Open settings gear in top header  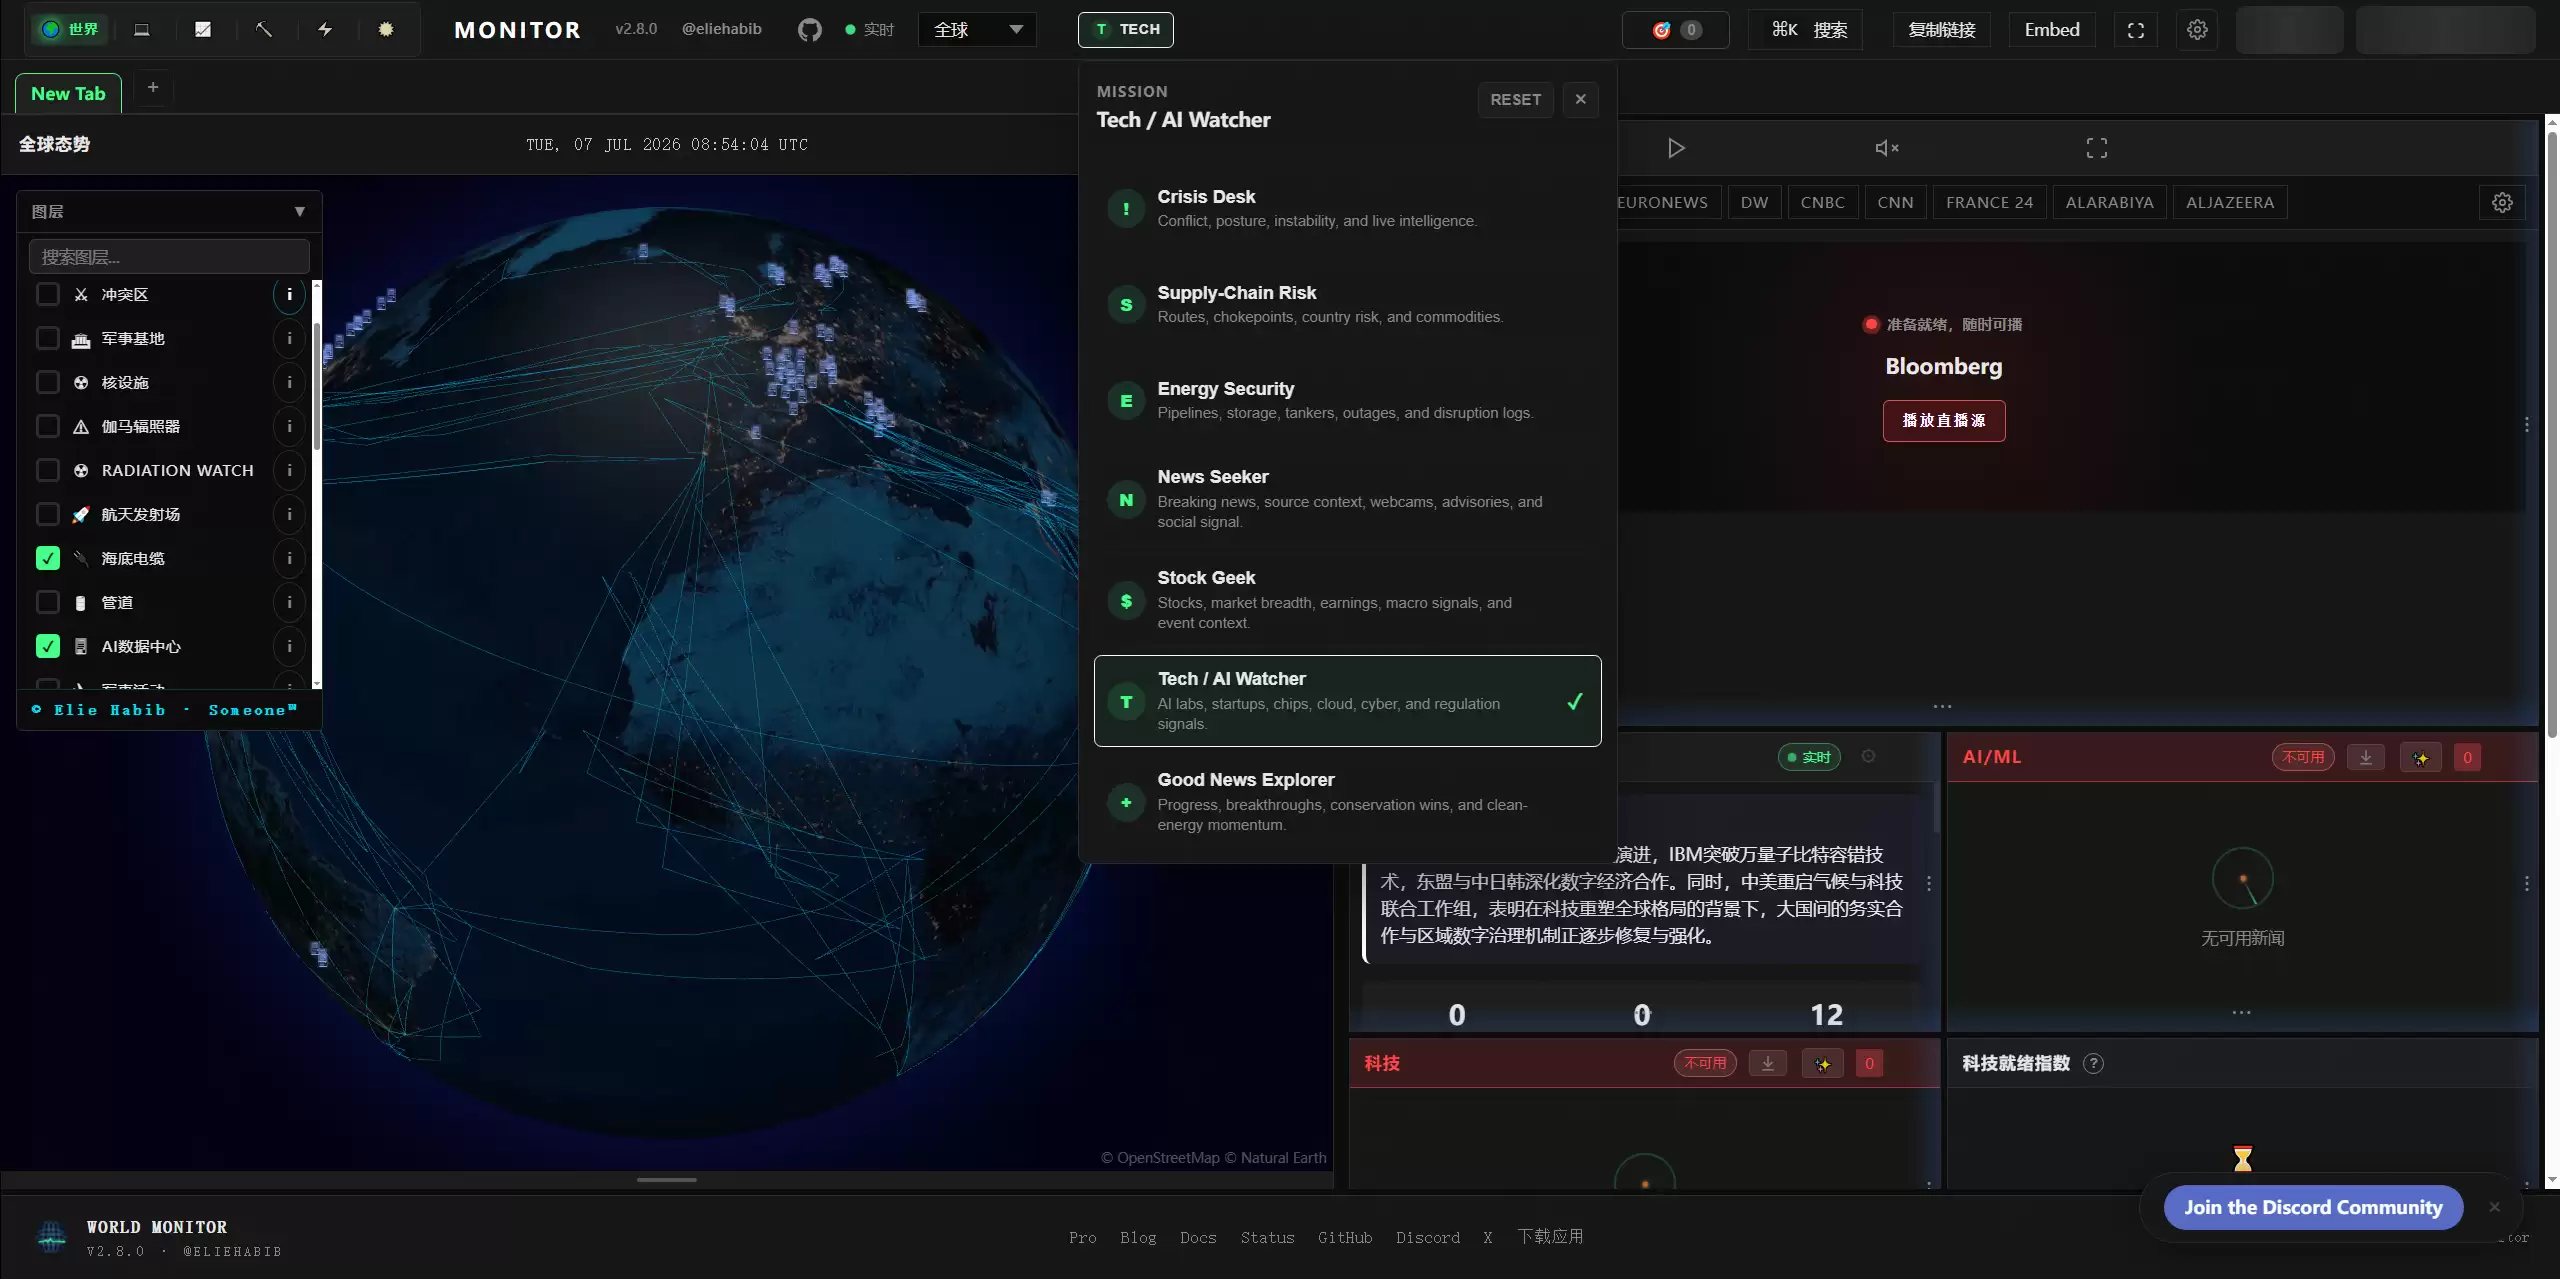coord(2197,30)
